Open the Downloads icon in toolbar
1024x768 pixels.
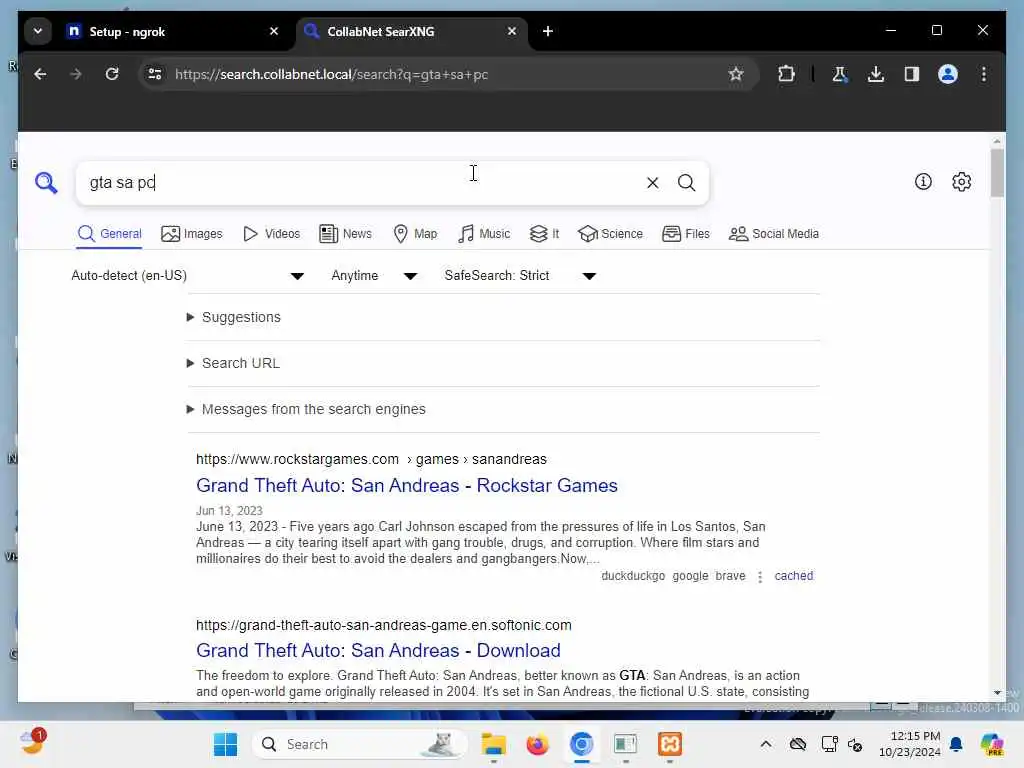tap(876, 74)
